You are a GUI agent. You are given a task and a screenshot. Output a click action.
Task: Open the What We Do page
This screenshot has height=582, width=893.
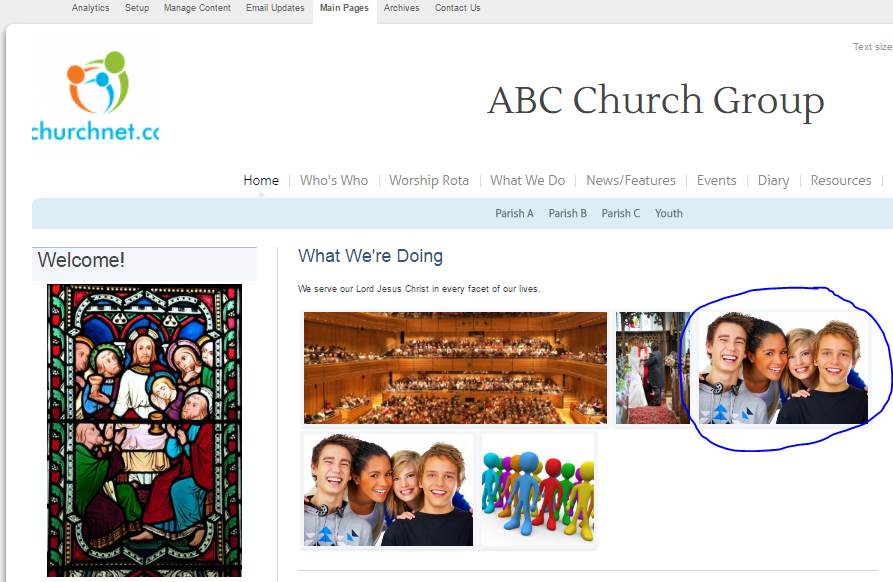(x=528, y=180)
